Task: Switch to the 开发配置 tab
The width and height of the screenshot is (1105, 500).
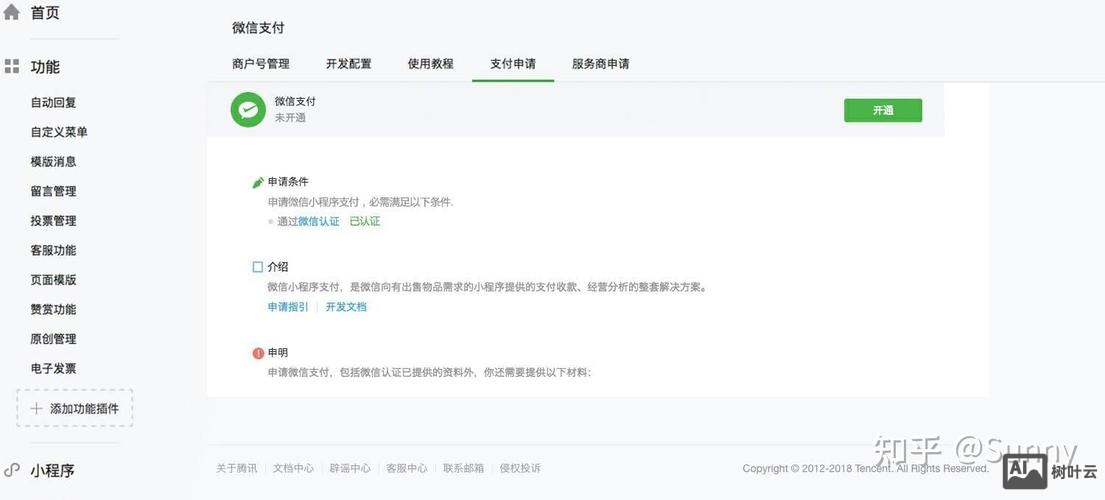Action: pos(349,64)
